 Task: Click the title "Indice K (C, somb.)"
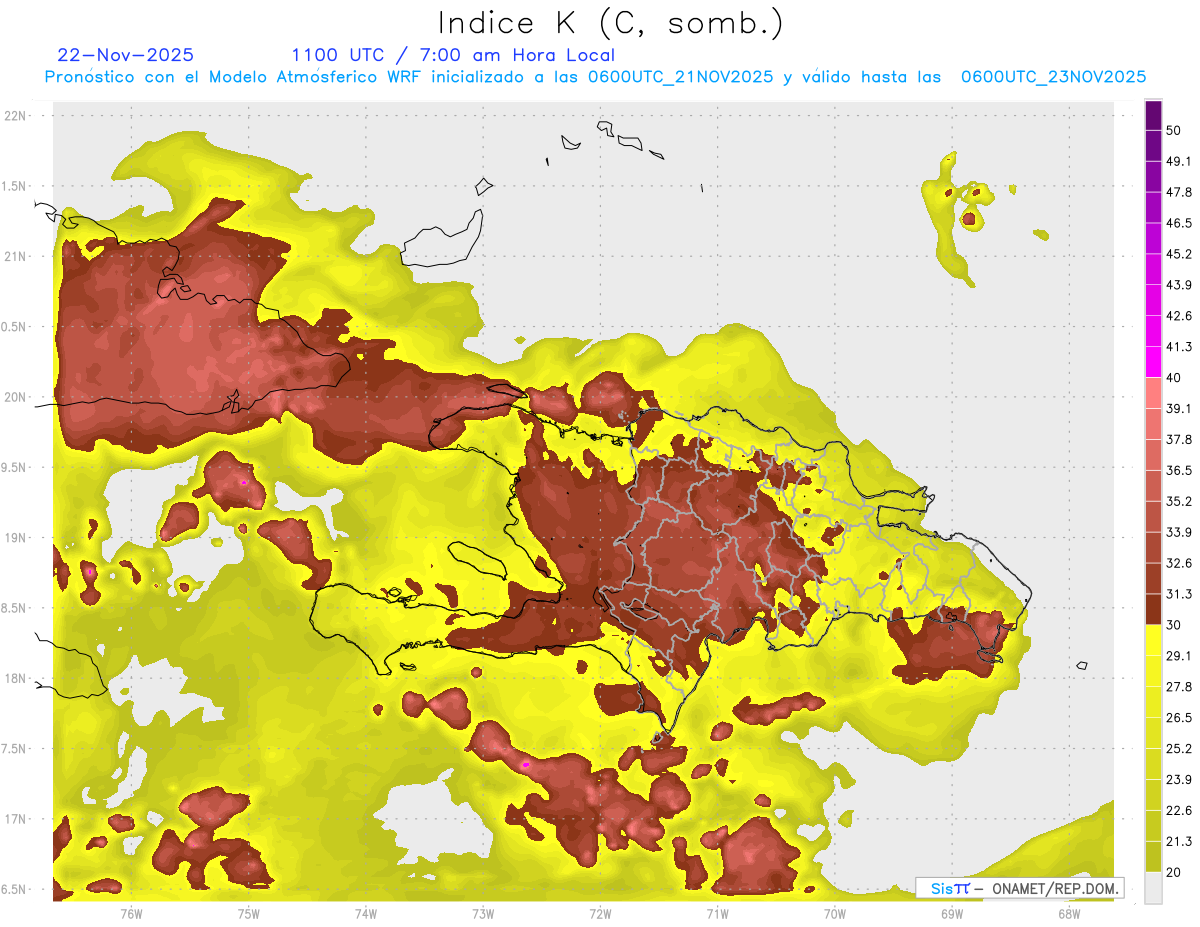pos(611,23)
